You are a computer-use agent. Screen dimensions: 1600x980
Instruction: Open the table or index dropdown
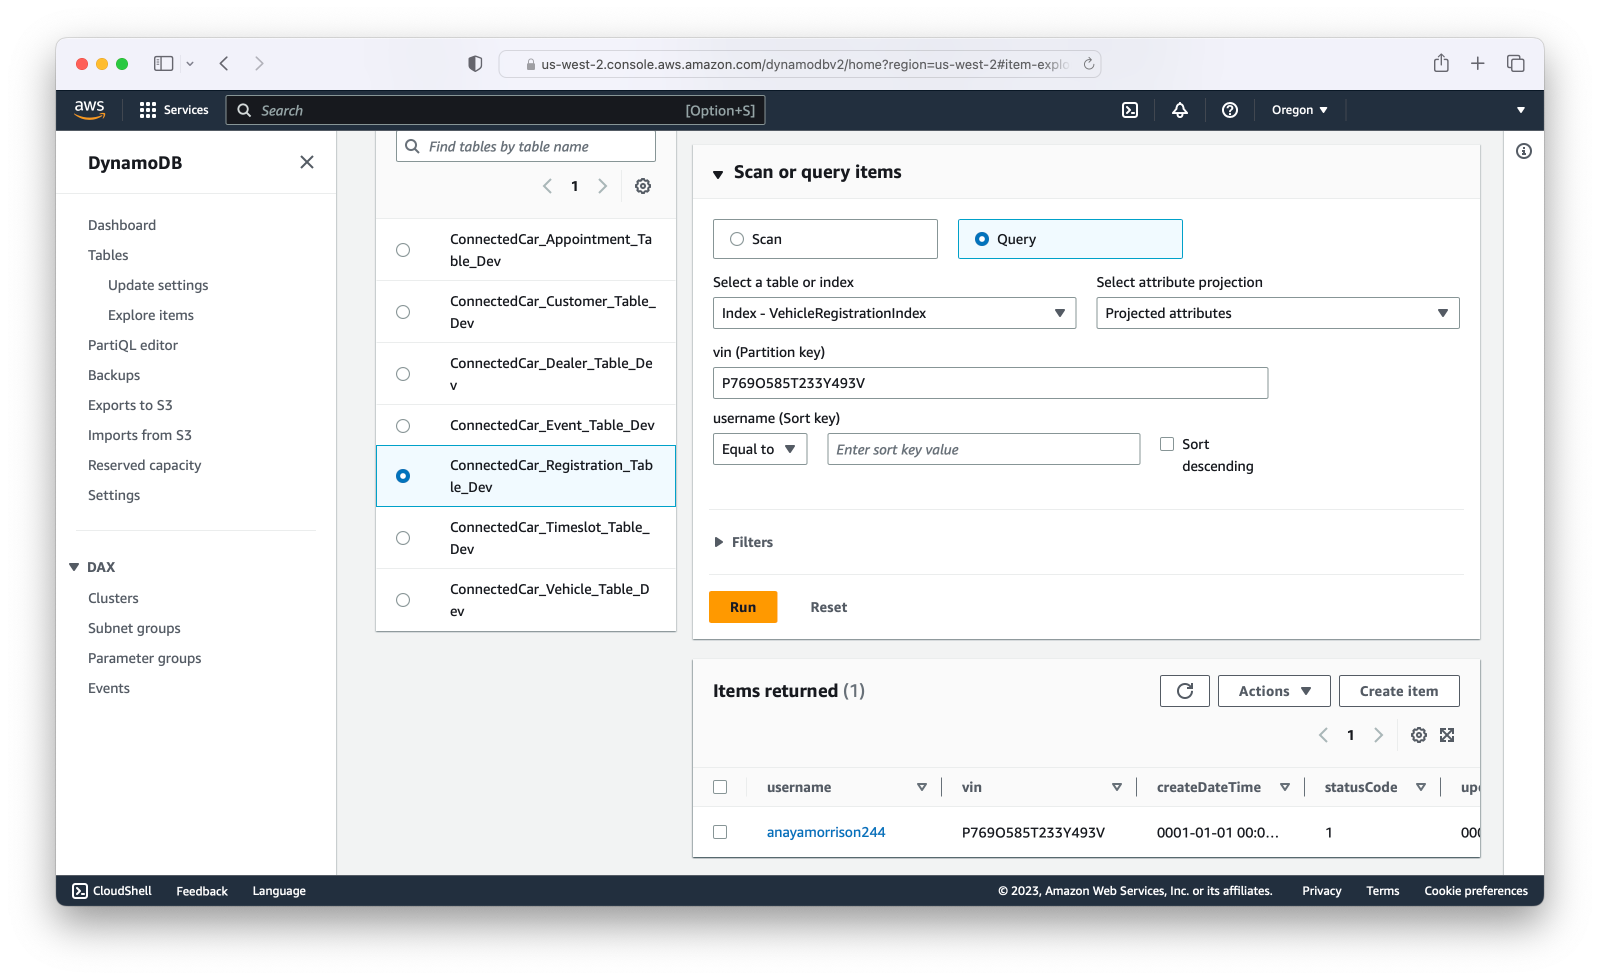click(x=894, y=313)
